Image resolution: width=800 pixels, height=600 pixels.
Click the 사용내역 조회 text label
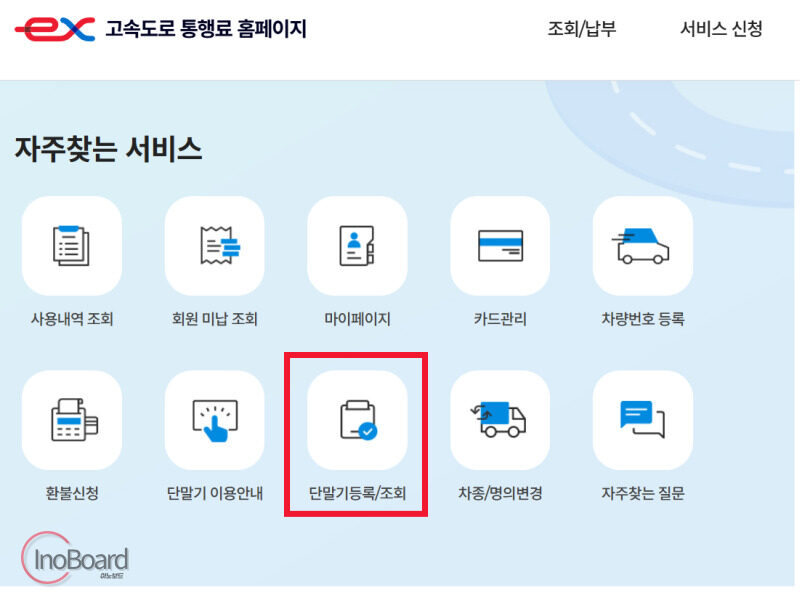coord(72,319)
